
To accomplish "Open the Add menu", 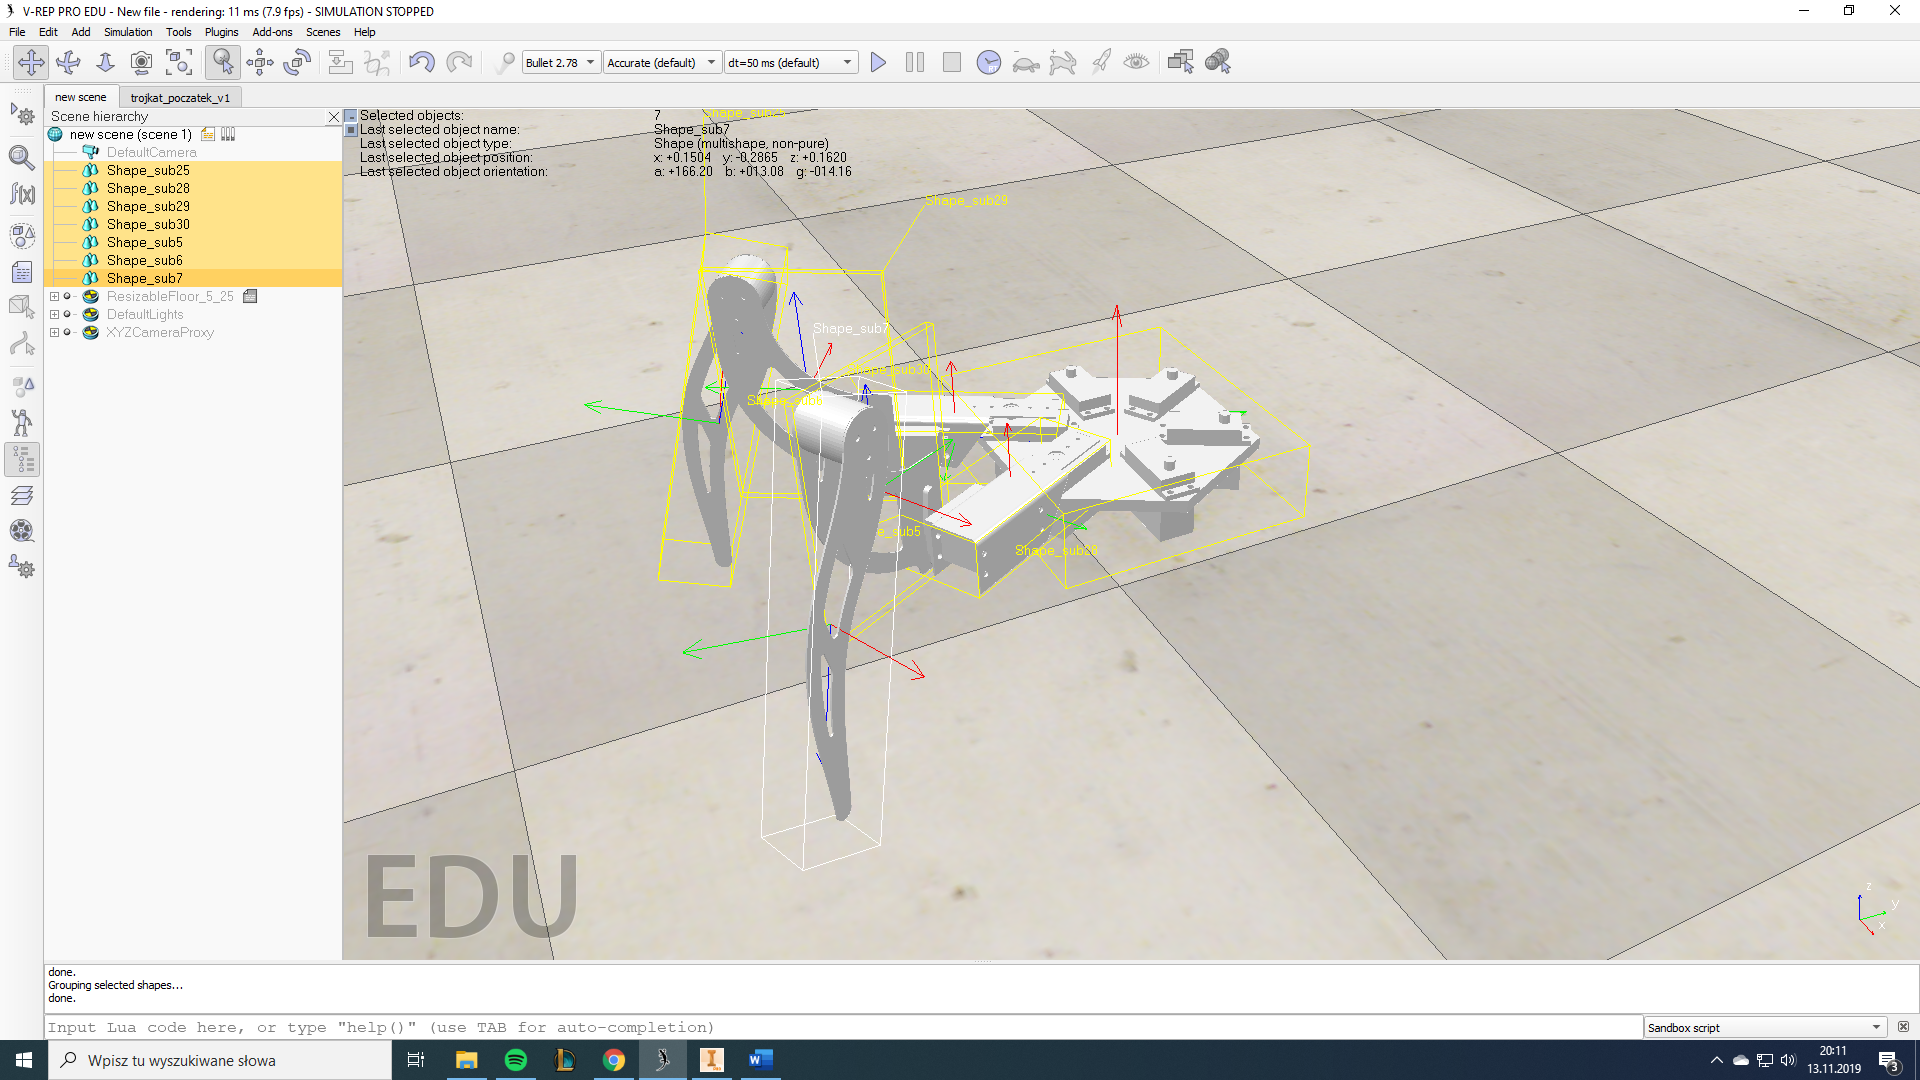I will pyautogui.click(x=81, y=32).
